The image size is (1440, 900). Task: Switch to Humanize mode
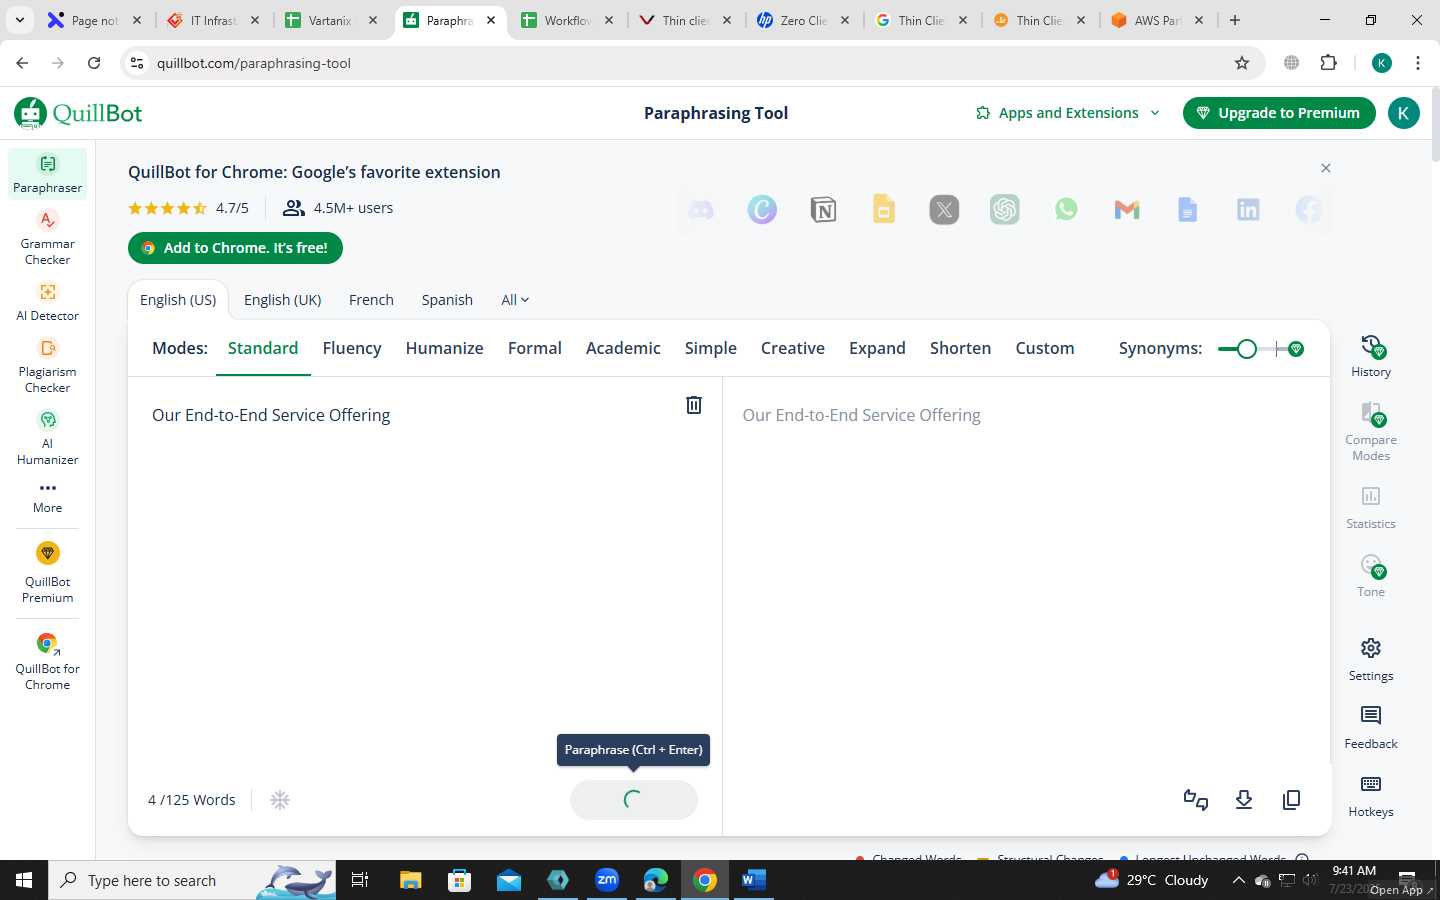(444, 348)
